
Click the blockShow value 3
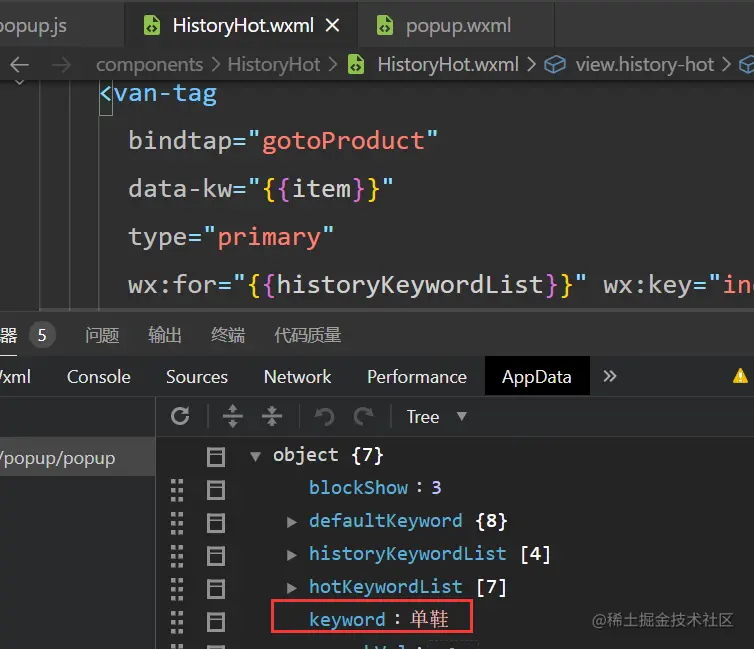point(436,488)
